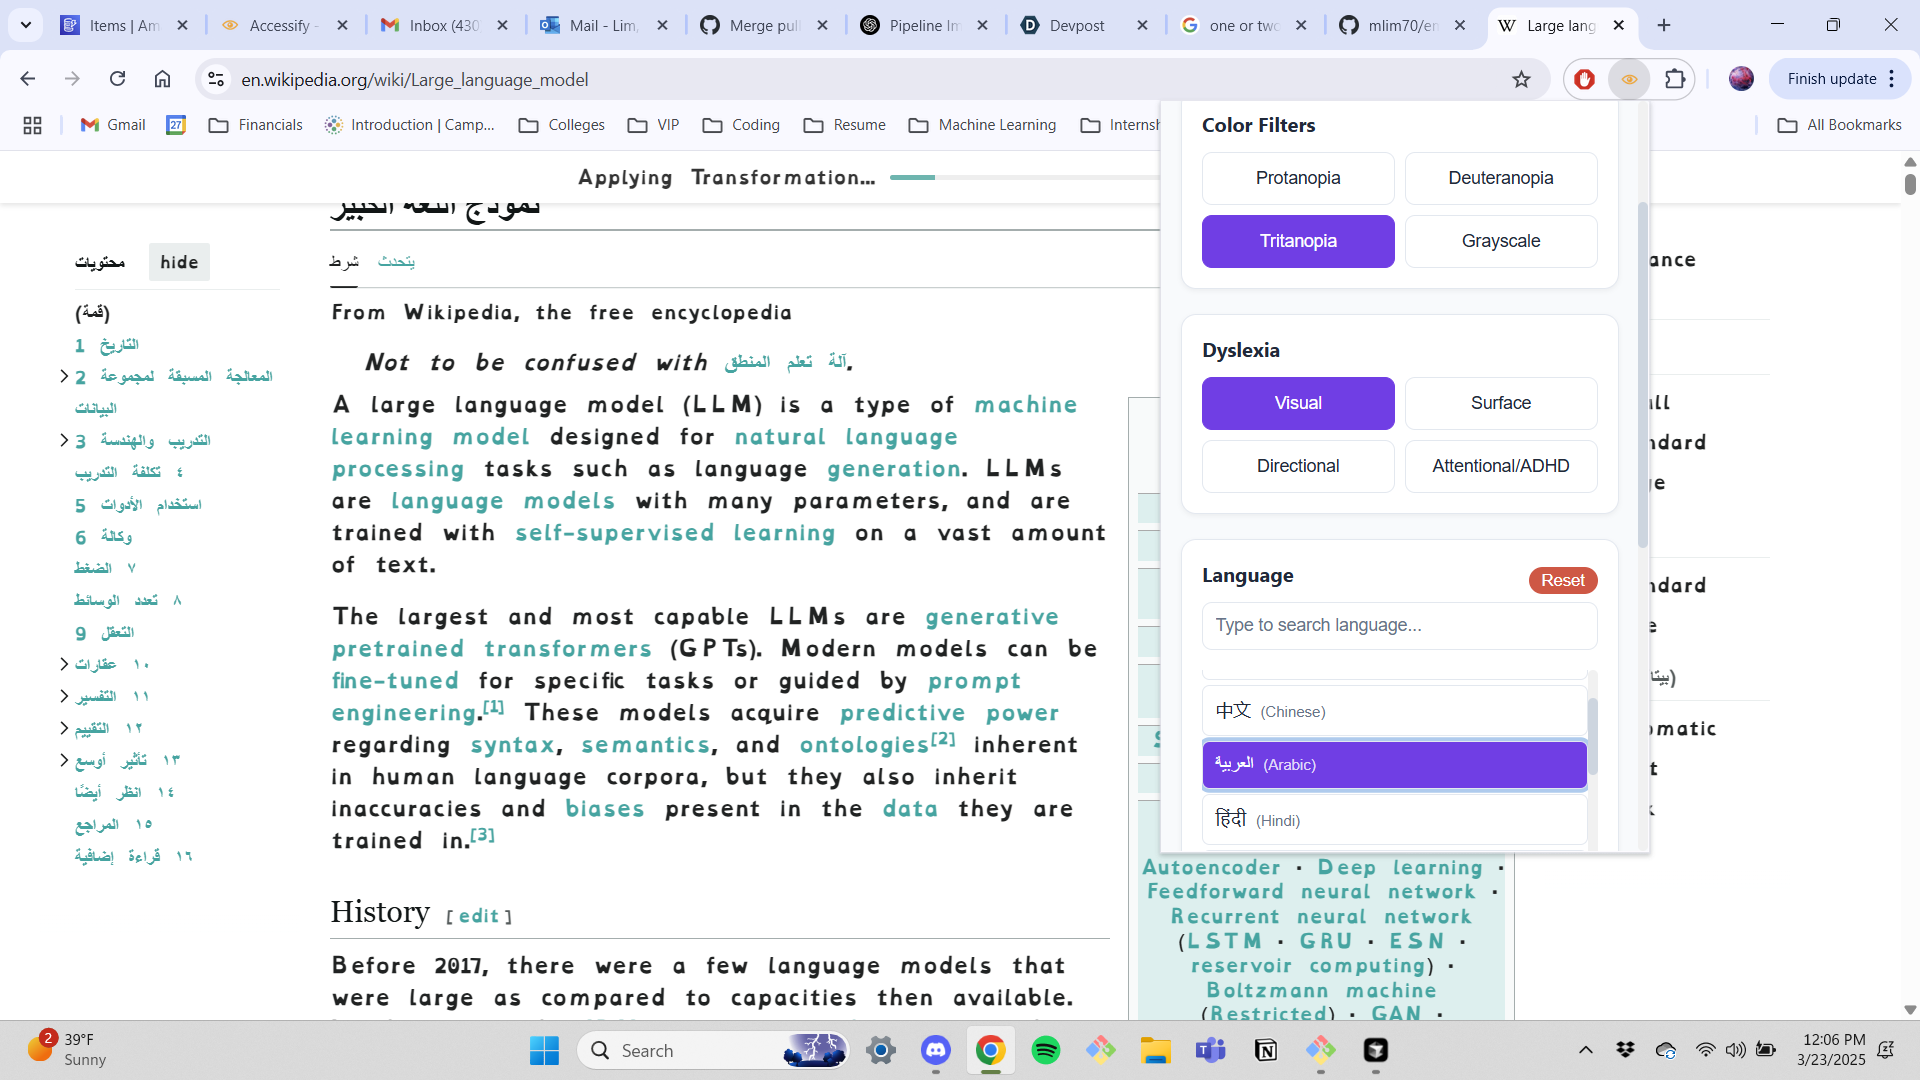Follow the "self-supervised learning" link
The height and width of the screenshot is (1080, 1920).
point(674,533)
